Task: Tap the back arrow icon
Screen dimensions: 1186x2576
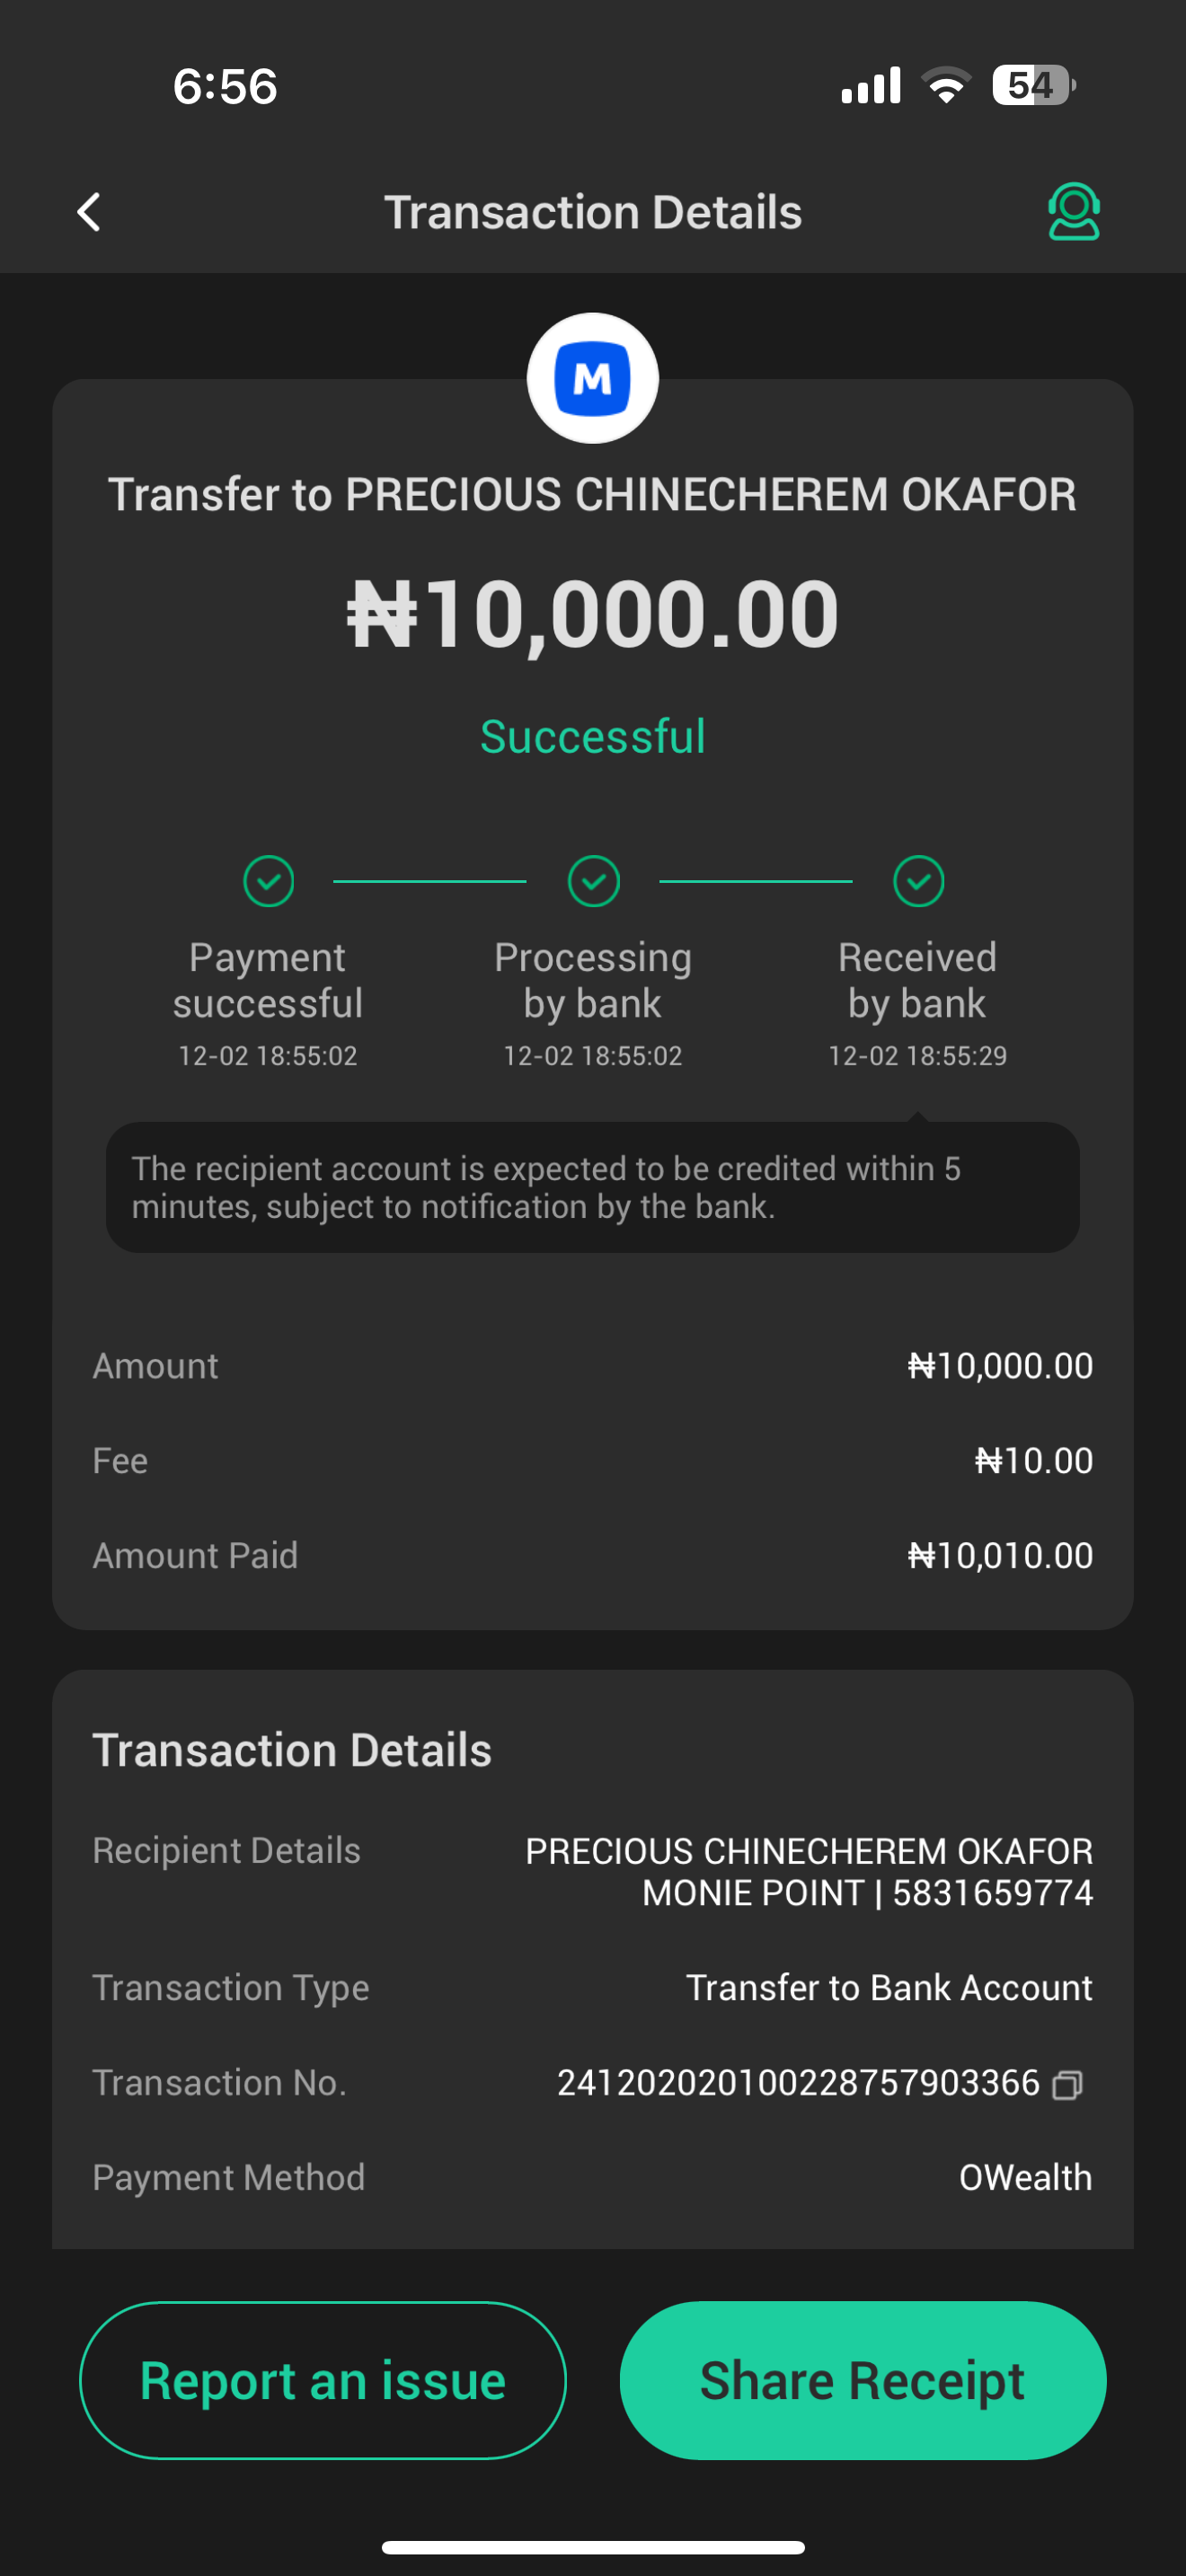Action: [x=89, y=212]
